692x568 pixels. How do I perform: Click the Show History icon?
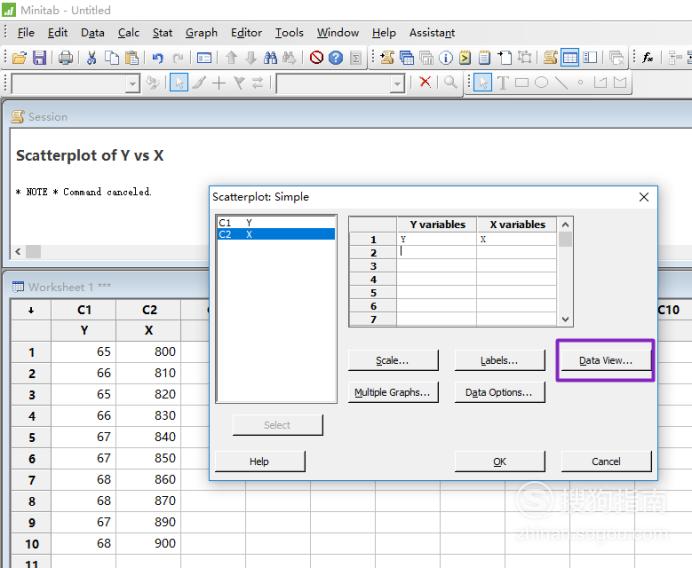(465, 58)
